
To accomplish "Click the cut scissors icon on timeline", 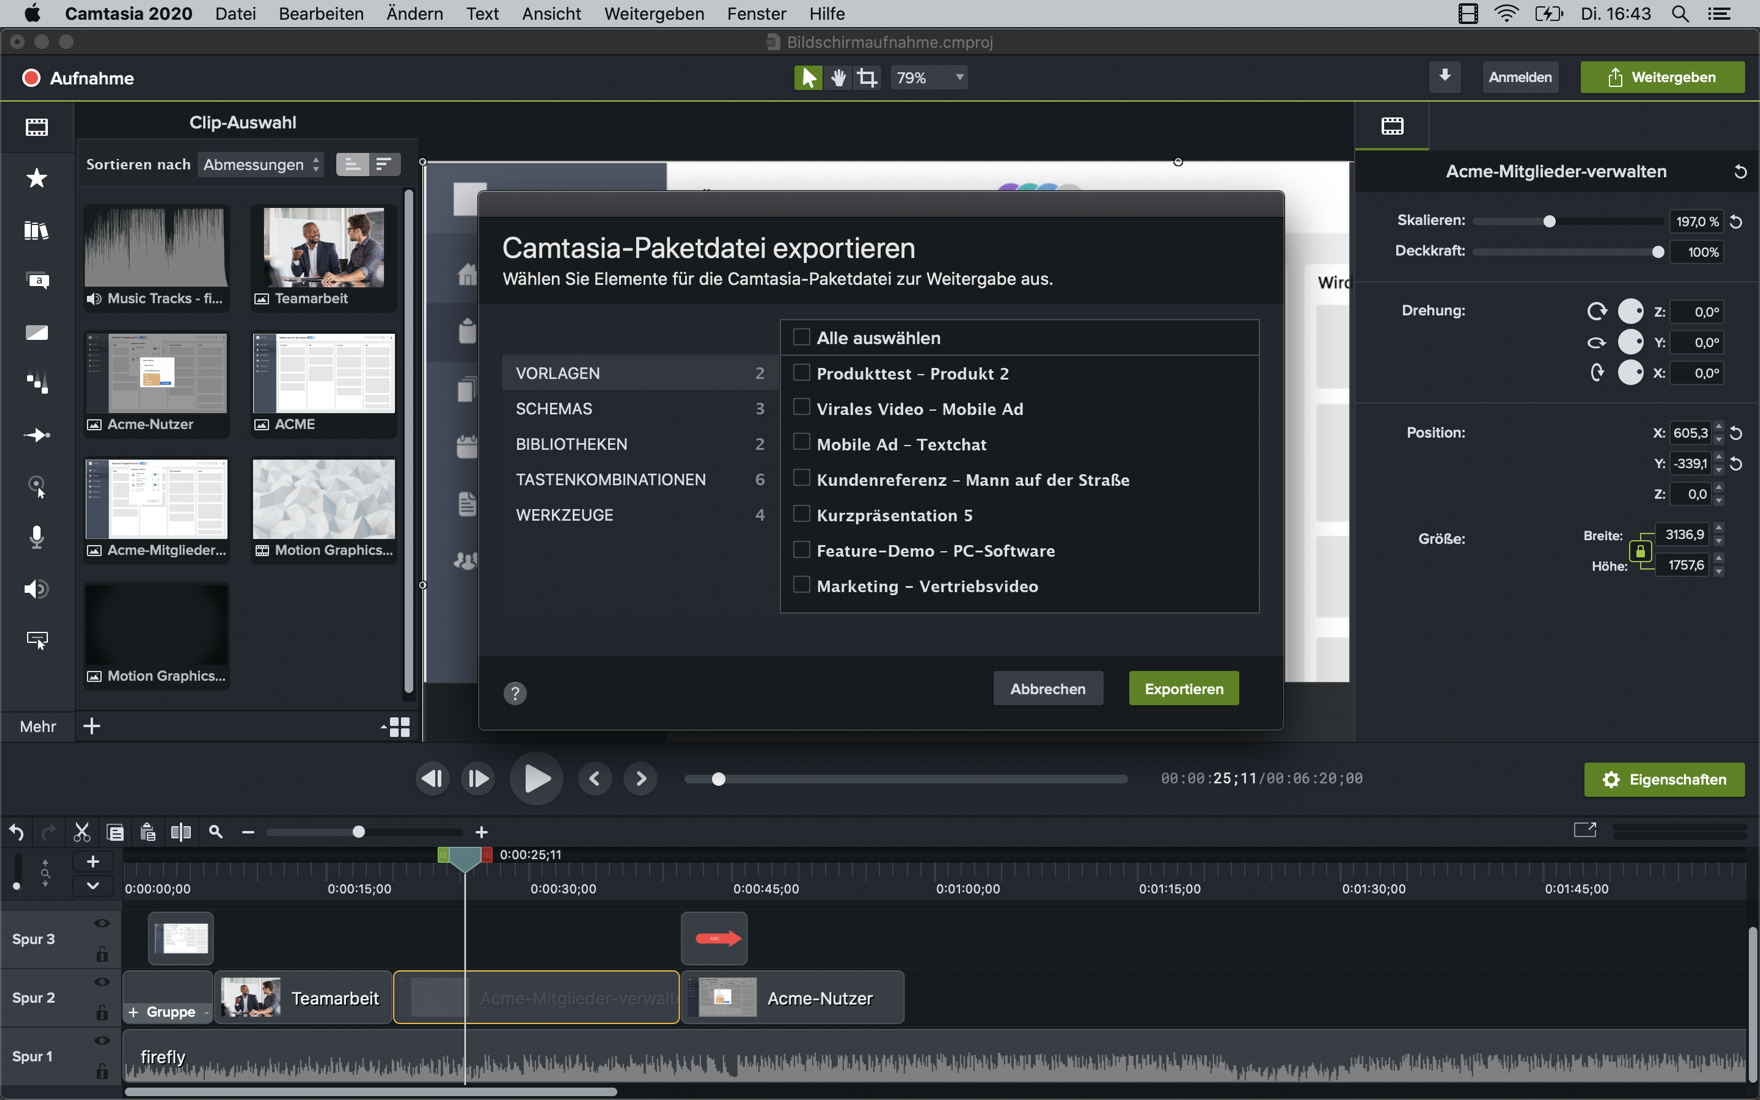I will point(82,832).
